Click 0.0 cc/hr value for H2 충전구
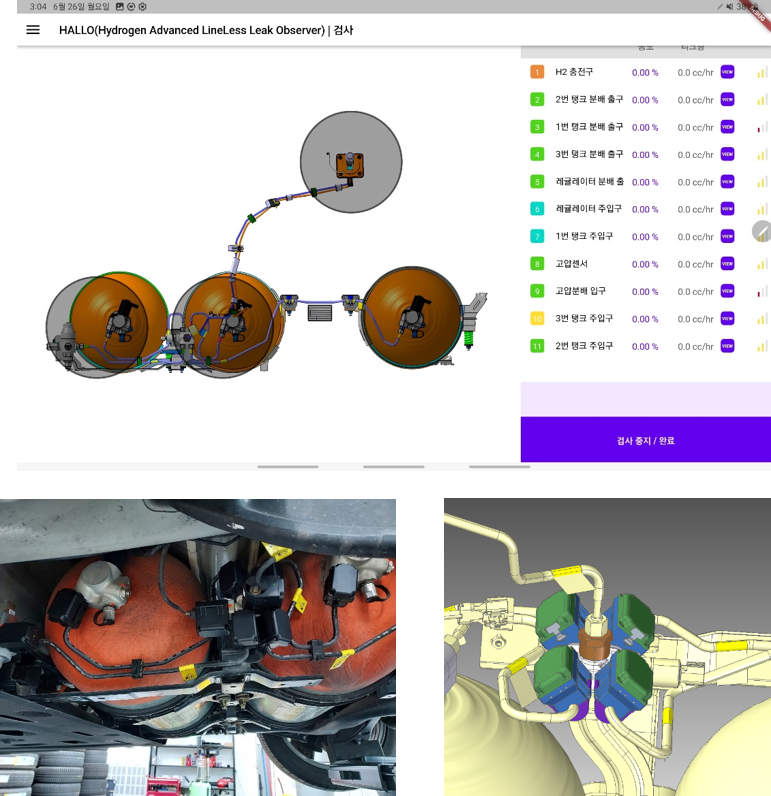The width and height of the screenshot is (771, 796). 695,73
